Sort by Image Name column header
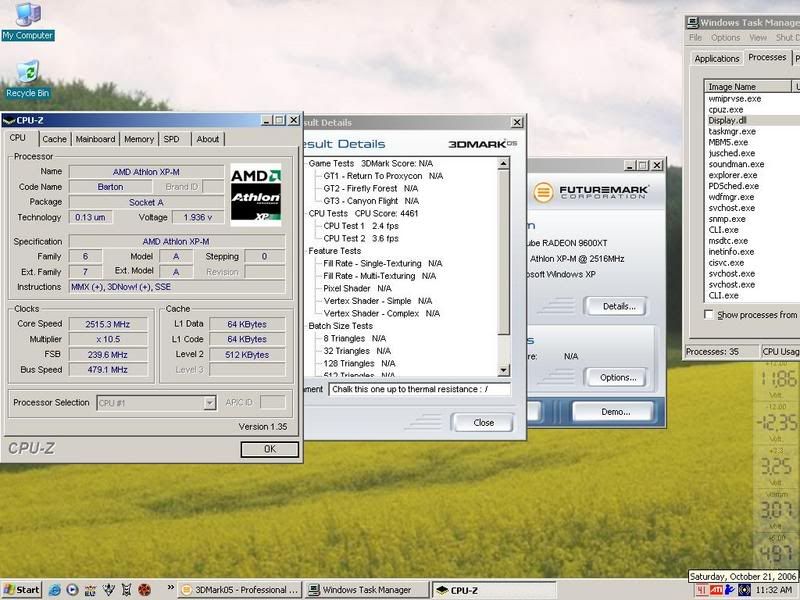This screenshot has height=600, width=800. click(x=748, y=87)
